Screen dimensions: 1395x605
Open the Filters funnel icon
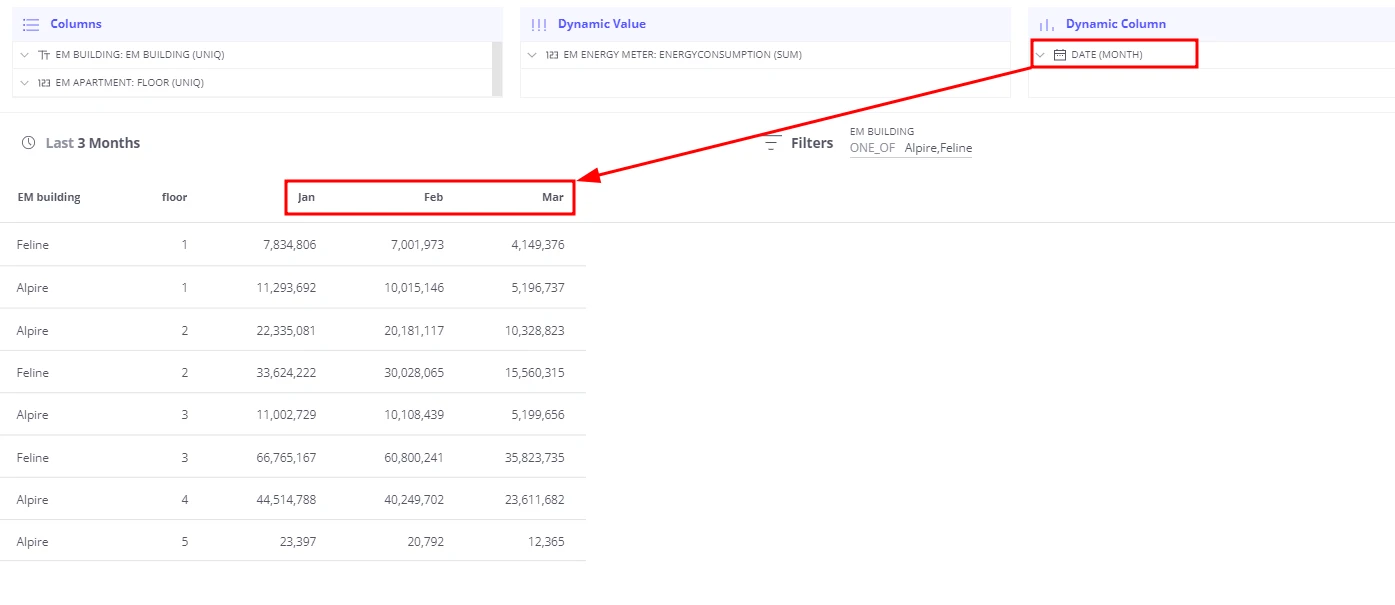click(x=772, y=143)
